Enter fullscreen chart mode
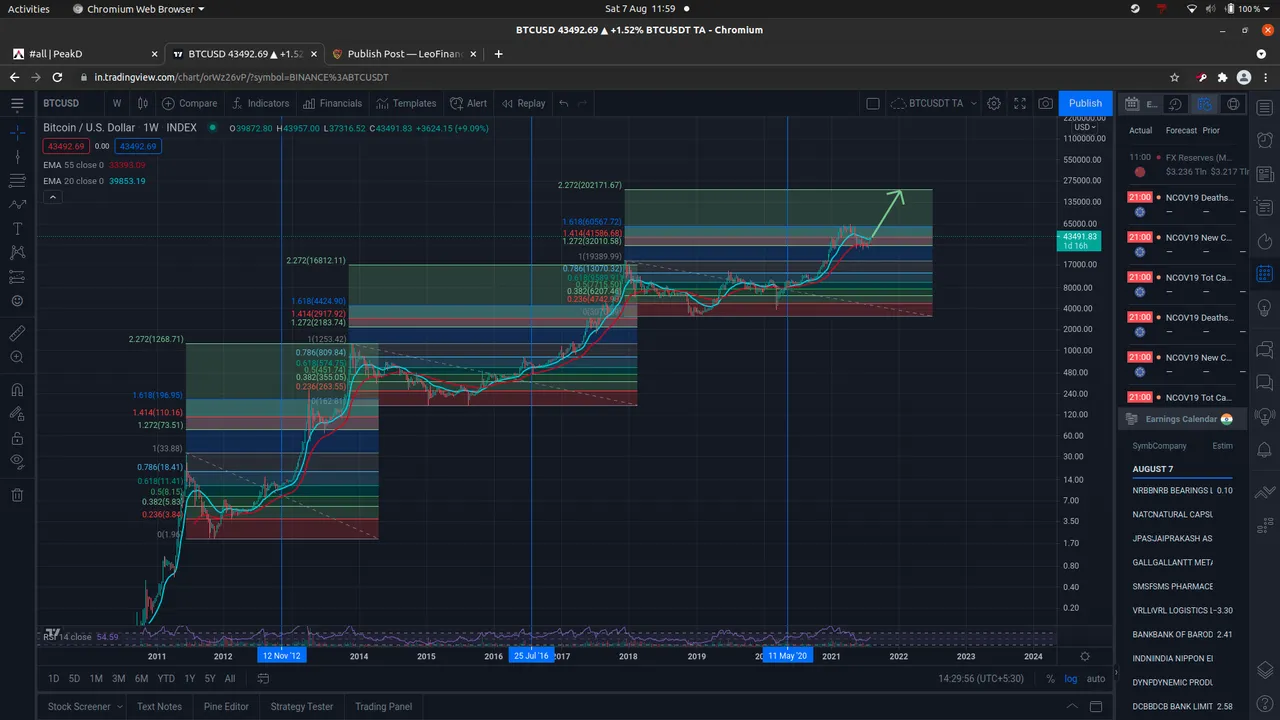 click(1020, 103)
